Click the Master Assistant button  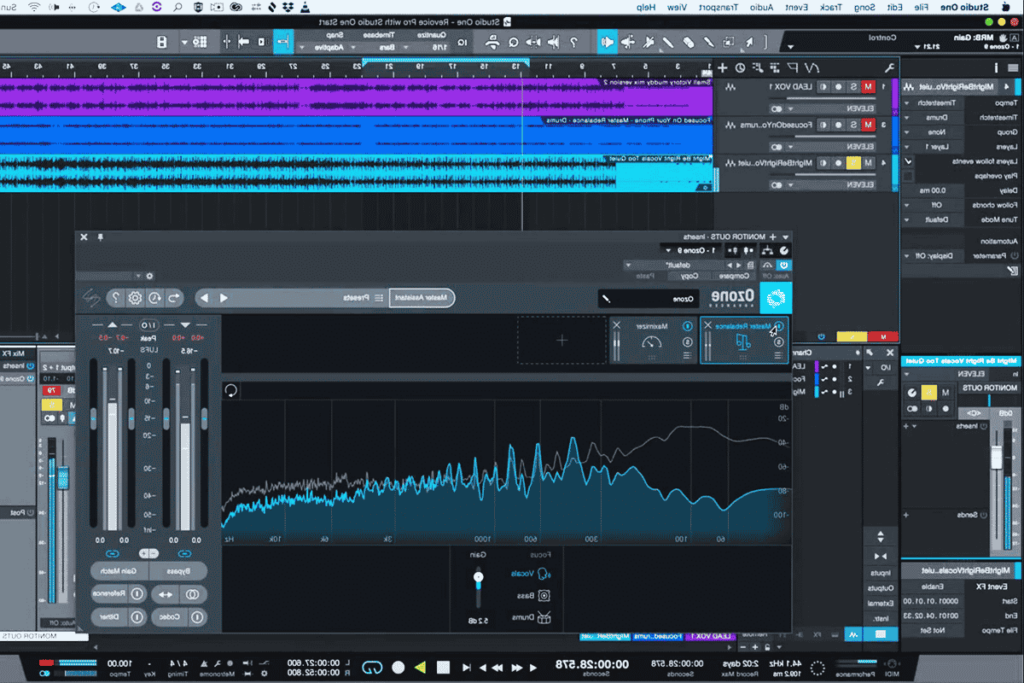coord(422,298)
